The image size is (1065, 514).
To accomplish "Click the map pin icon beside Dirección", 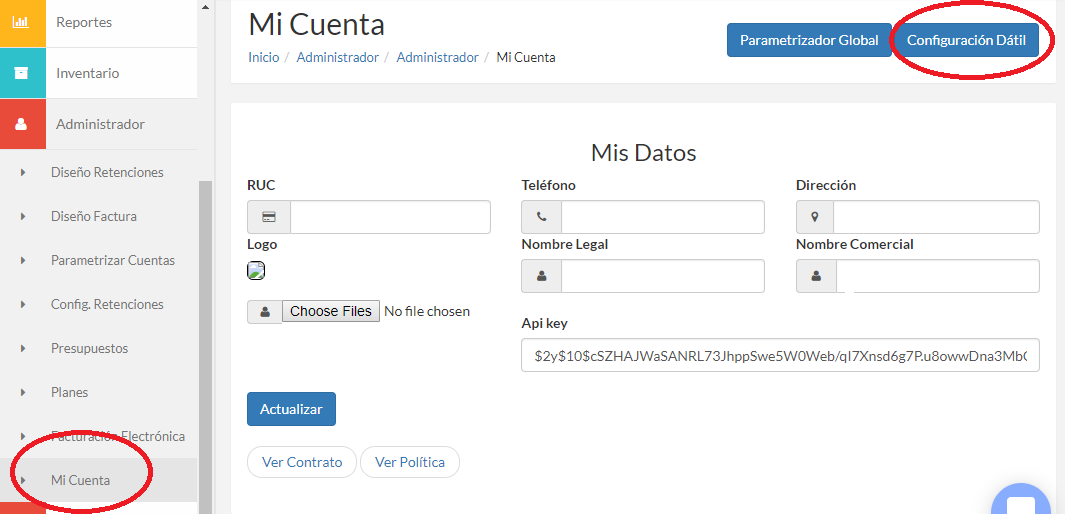I will click(x=815, y=217).
